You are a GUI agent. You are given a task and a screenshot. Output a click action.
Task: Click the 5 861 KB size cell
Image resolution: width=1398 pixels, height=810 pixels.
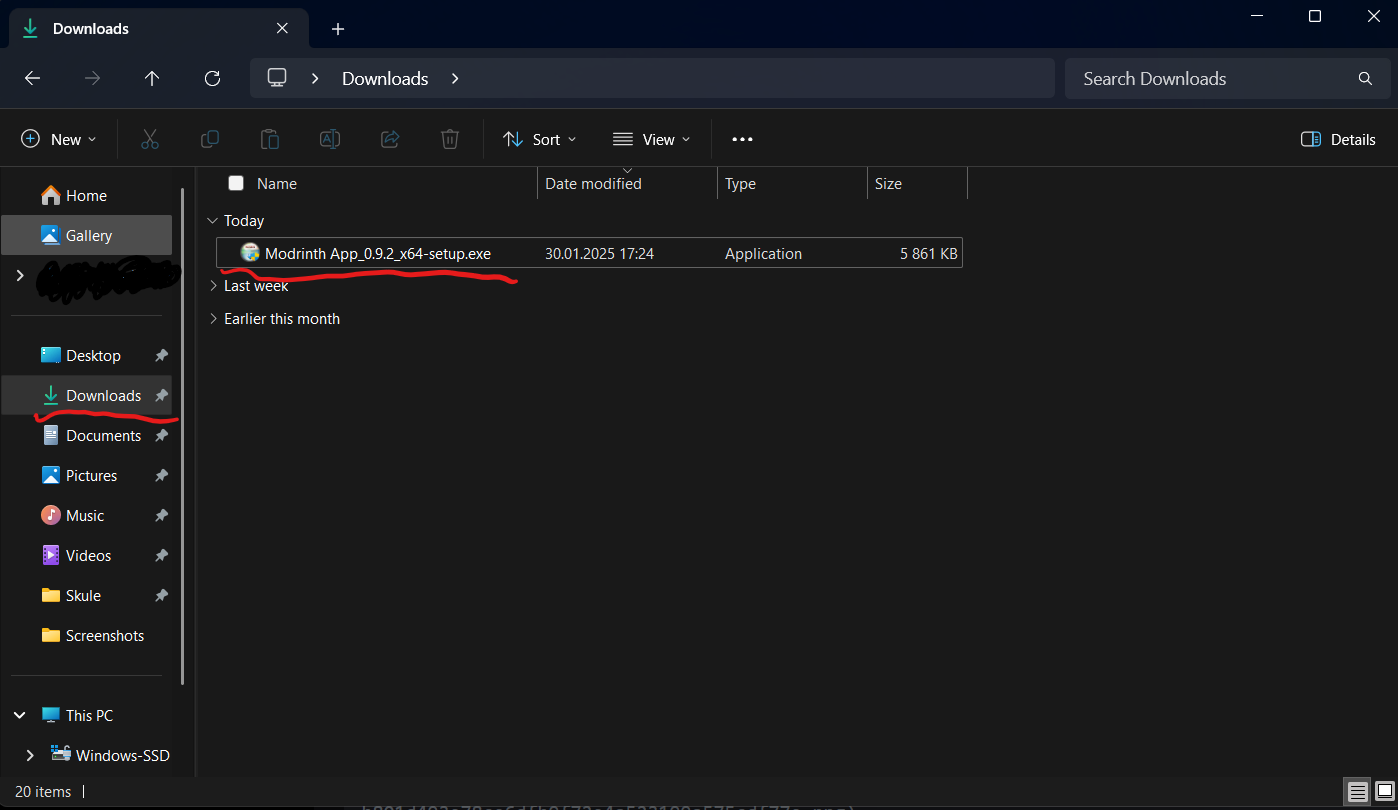[929, 254]
